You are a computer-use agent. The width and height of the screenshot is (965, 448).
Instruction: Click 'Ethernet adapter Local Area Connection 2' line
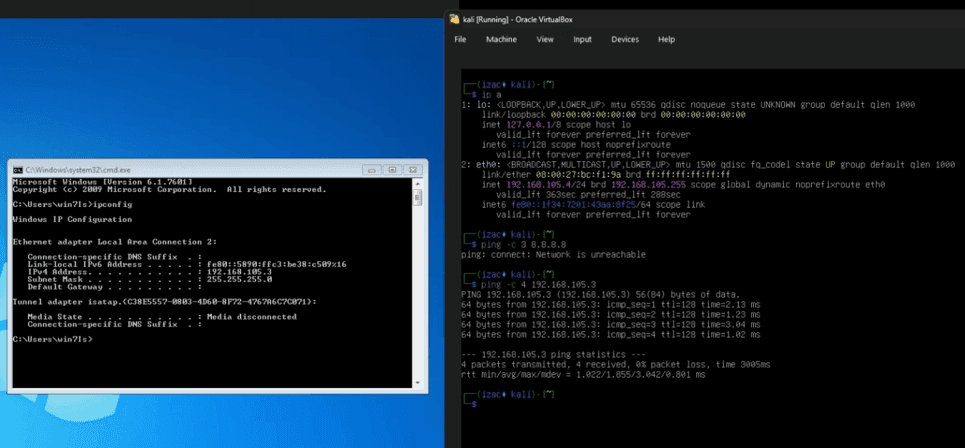[x=114, y=242]
